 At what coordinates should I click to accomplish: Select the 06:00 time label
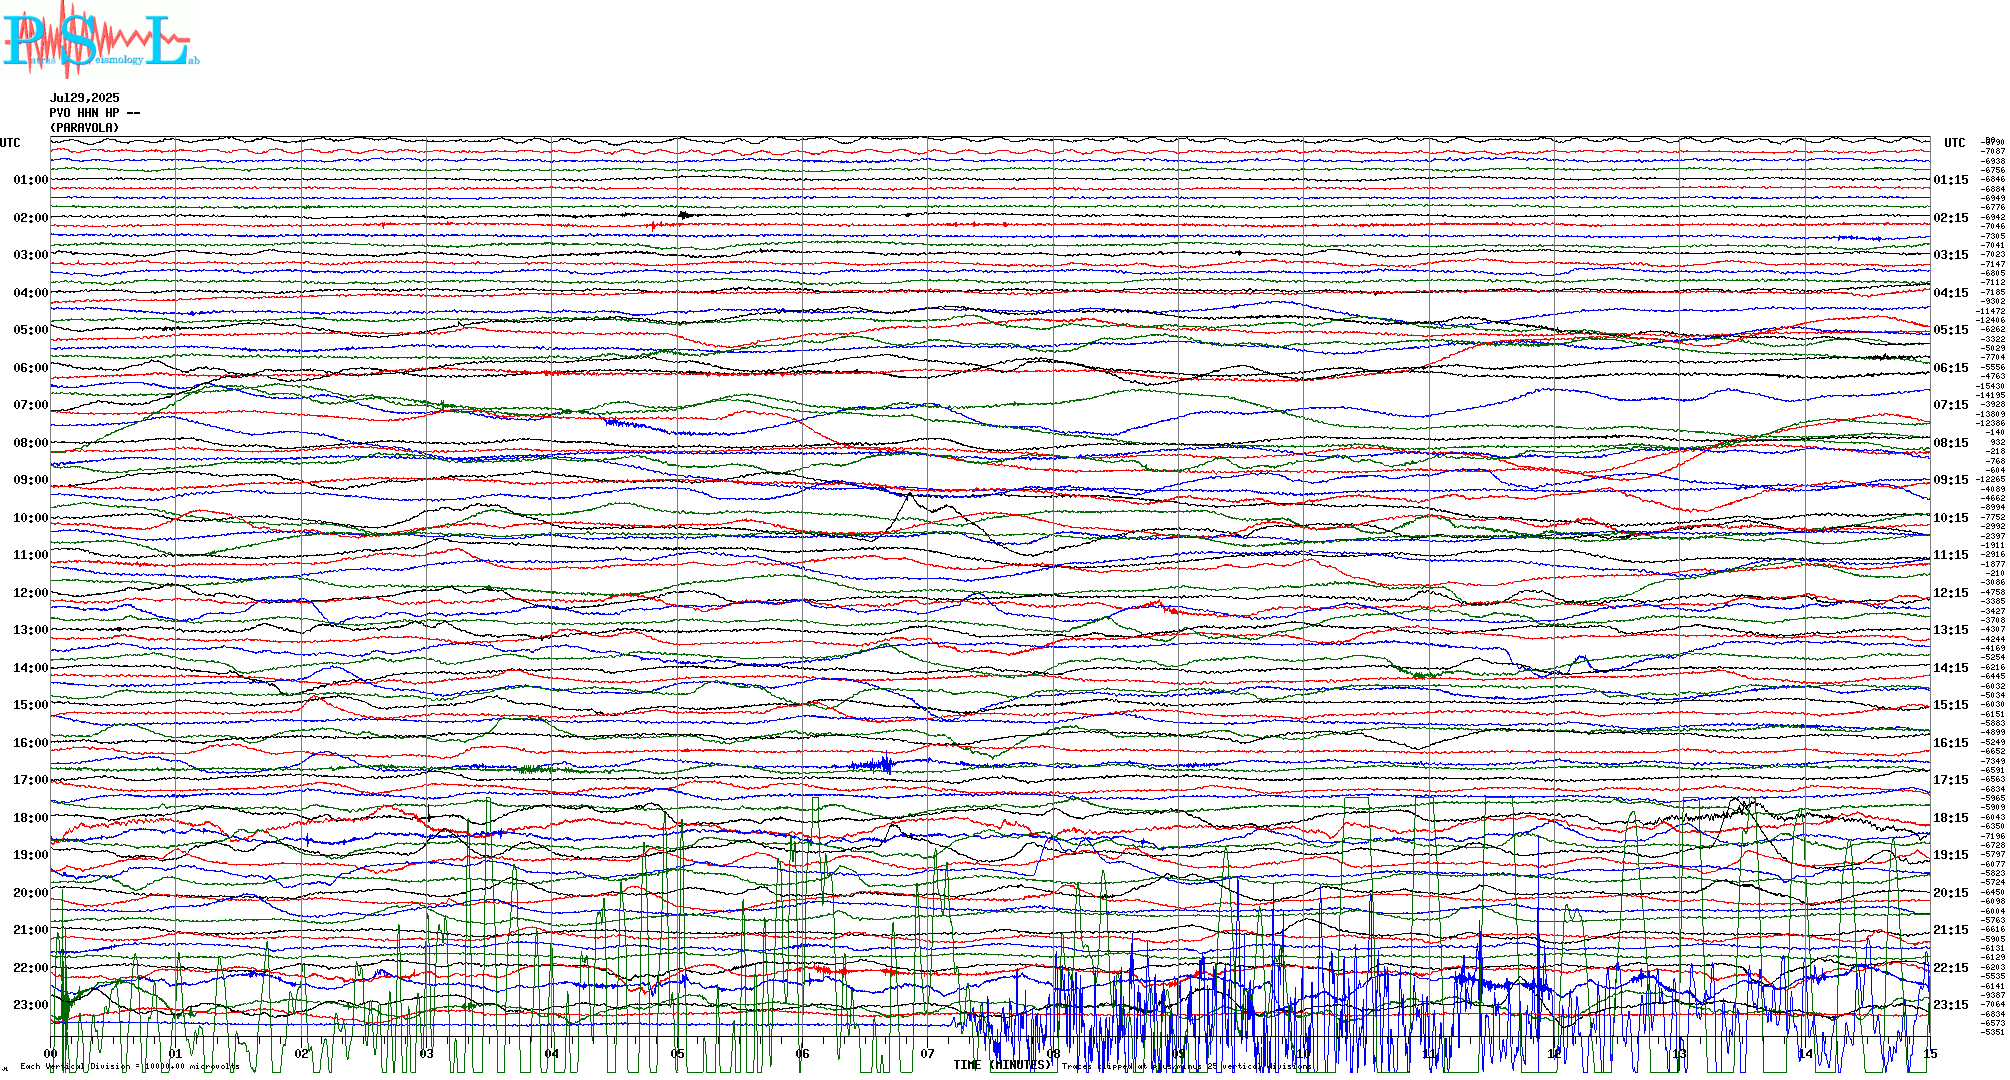(31, 368)
